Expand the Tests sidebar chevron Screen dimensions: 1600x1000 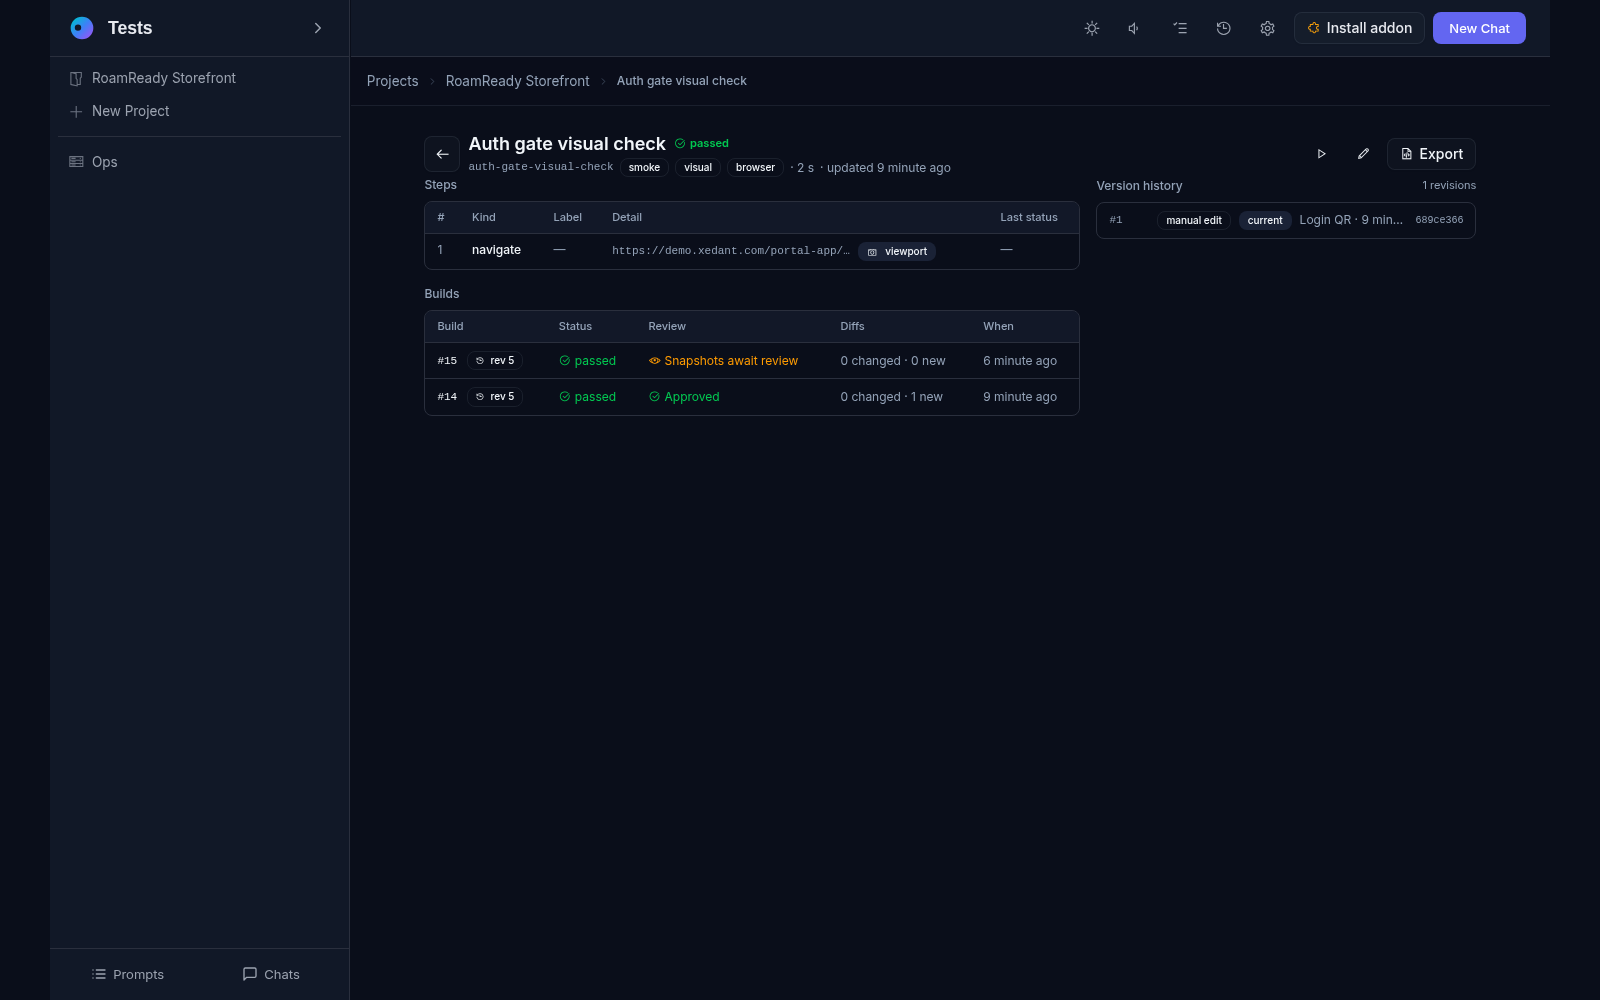(x=318, y=28)
